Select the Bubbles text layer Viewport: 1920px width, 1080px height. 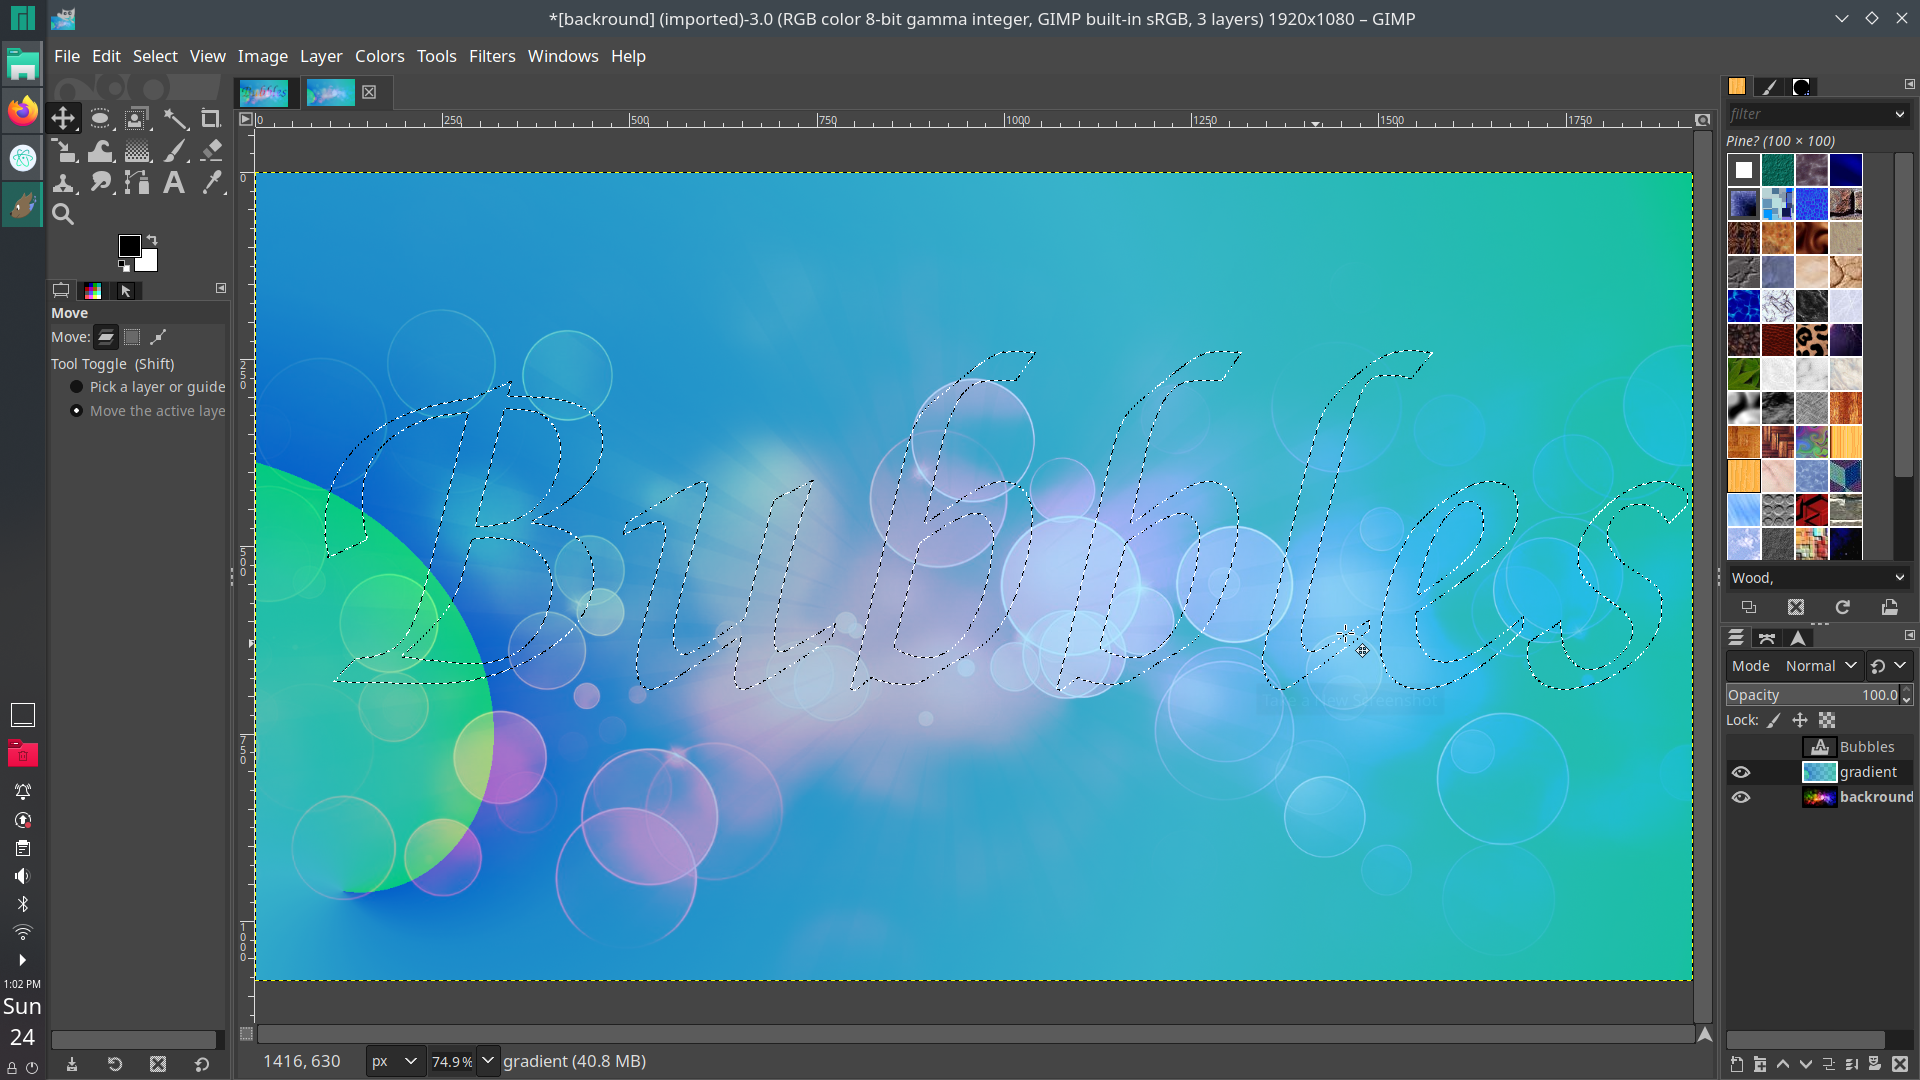[1866, 747]
